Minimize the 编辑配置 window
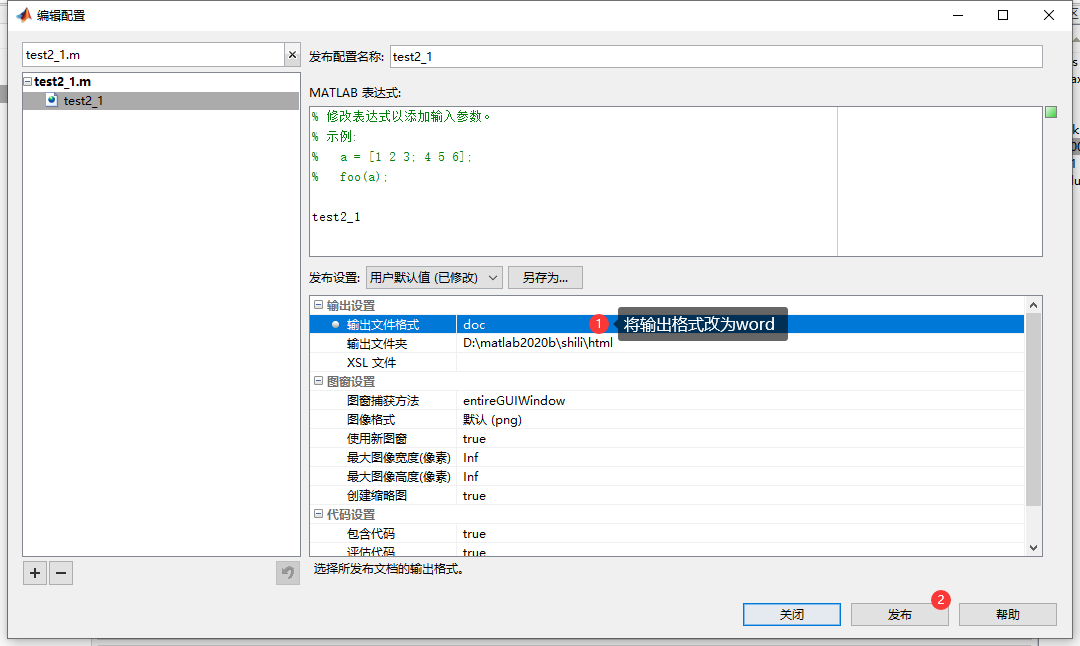The height and width of the screenshot is (646, 1080). coord(957,15)
